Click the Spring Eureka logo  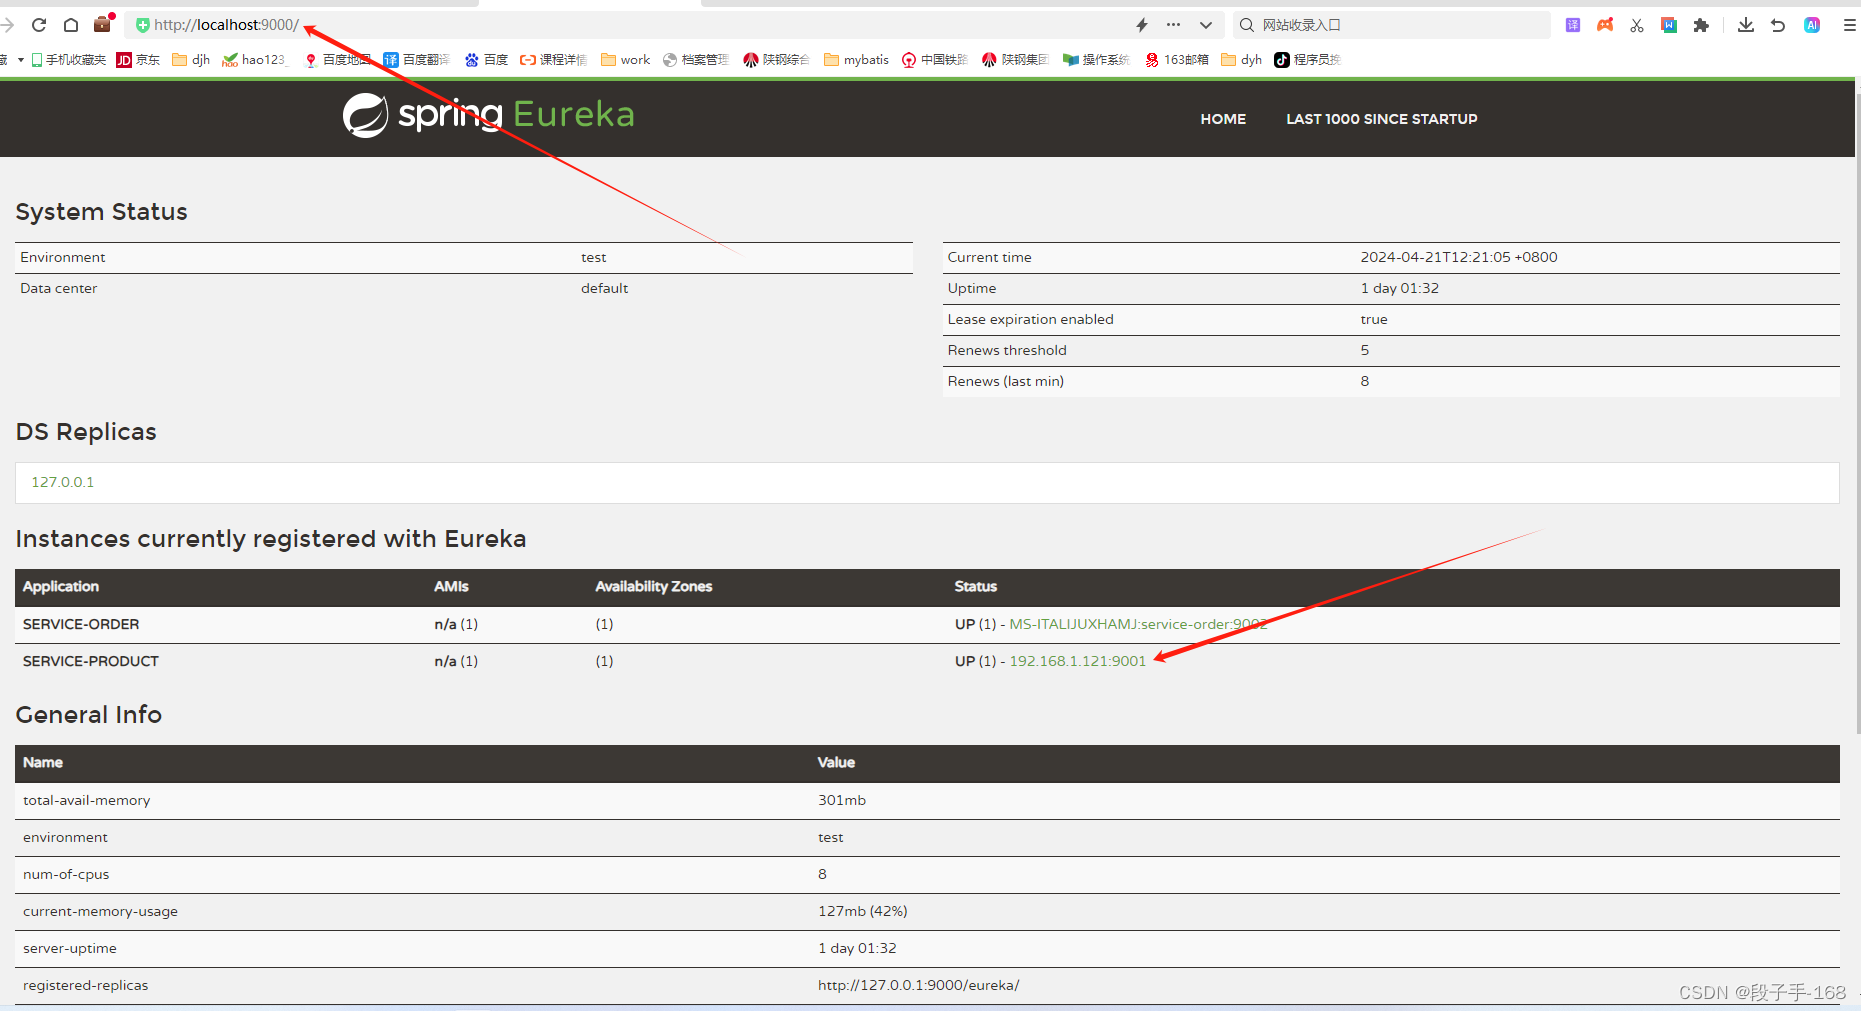pyautogui.click(x=489, y=115)
